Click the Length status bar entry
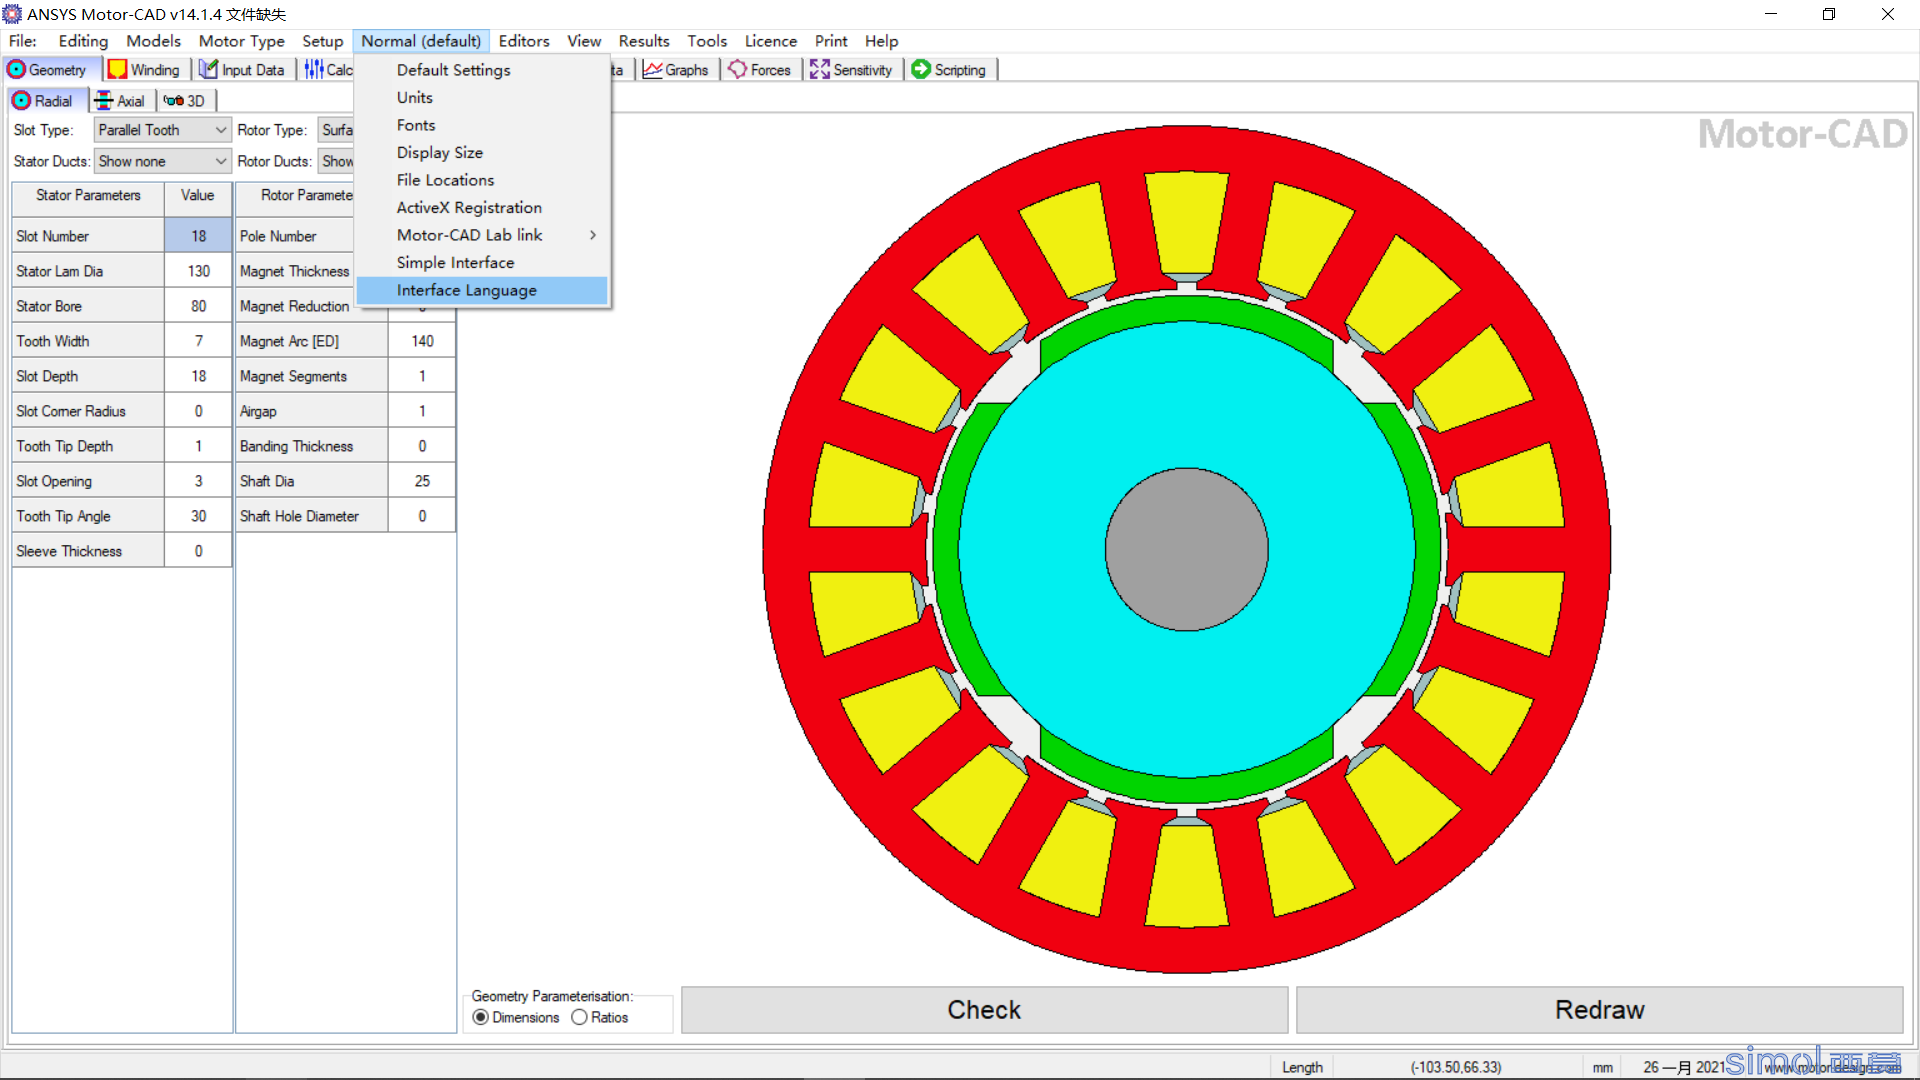This screenshot has height=1080, width=1920. 1302,1067
